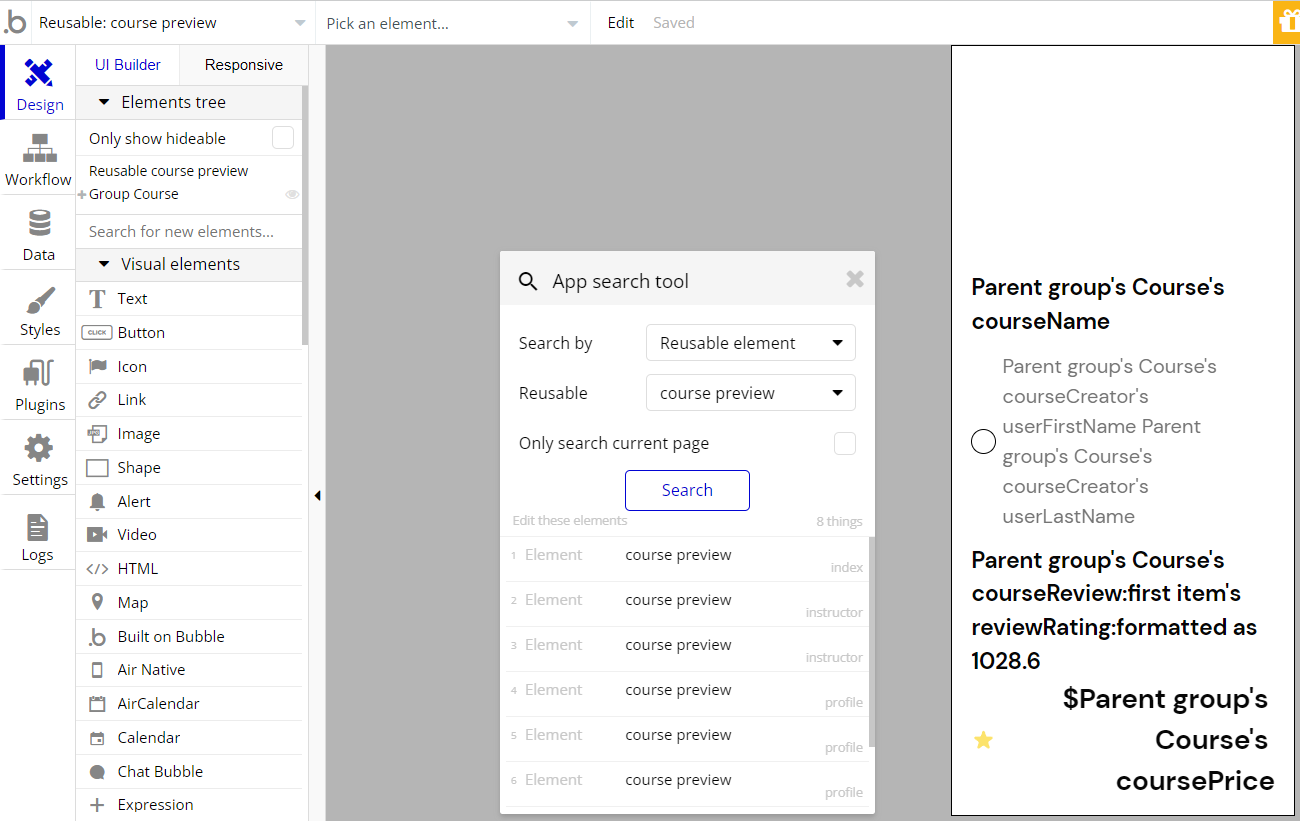1300x821 pixels.
Task: Select the Map element icon
Action: [x=97, y=602]
